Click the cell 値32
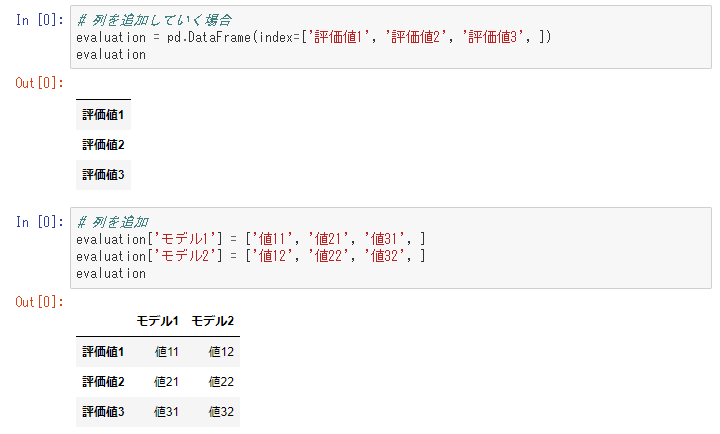720x434 pixels. tap(221, 412)
